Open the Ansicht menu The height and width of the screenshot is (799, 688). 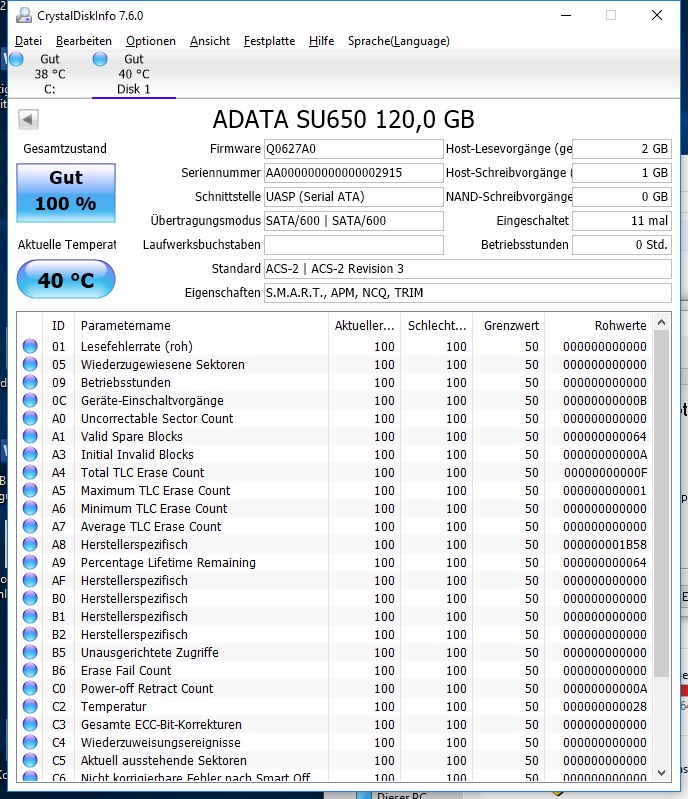pyautogui.click(x=210, y=41)
